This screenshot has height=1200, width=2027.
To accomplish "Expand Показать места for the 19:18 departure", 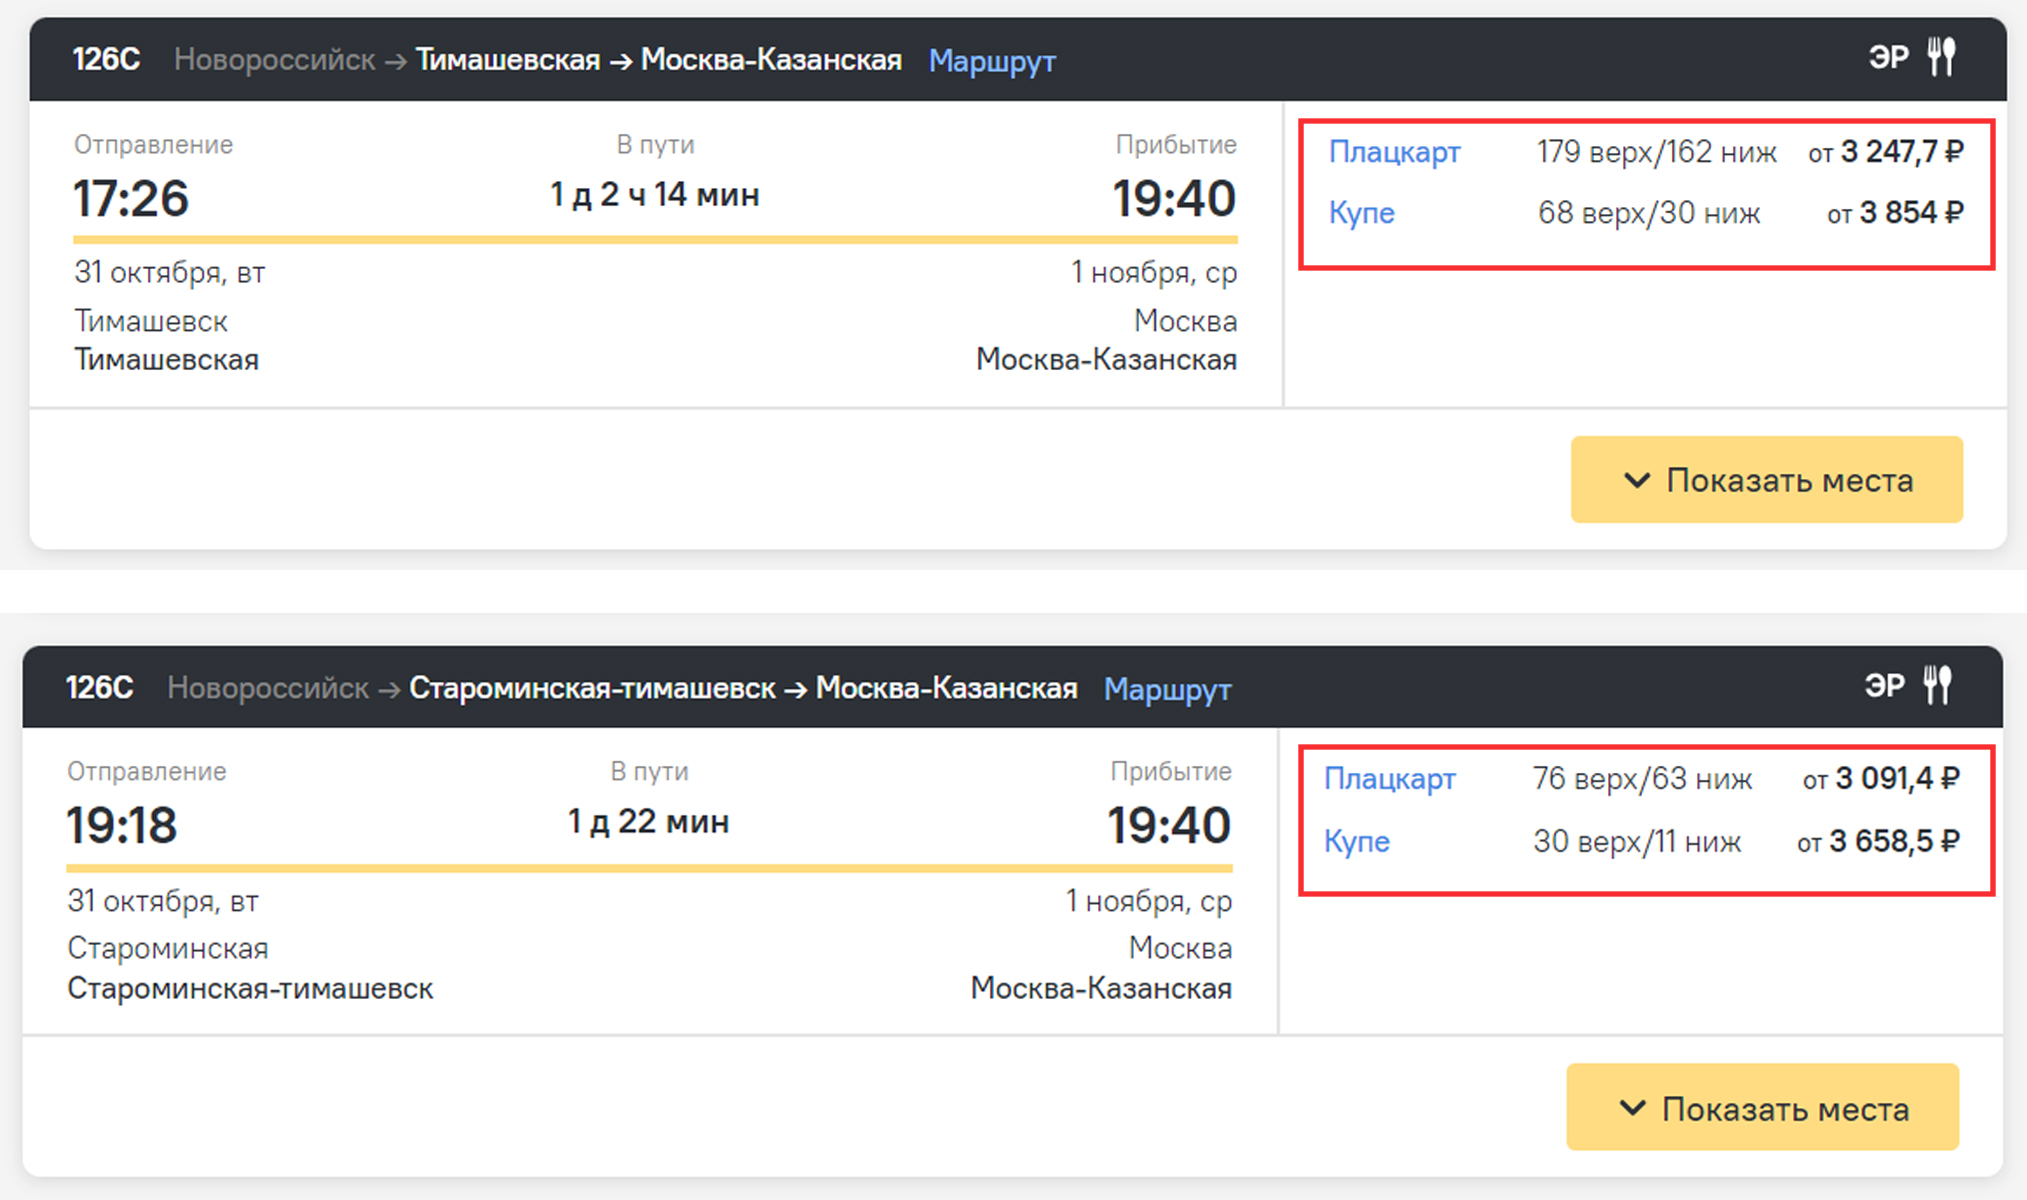I will (x=1762, y=1108).
